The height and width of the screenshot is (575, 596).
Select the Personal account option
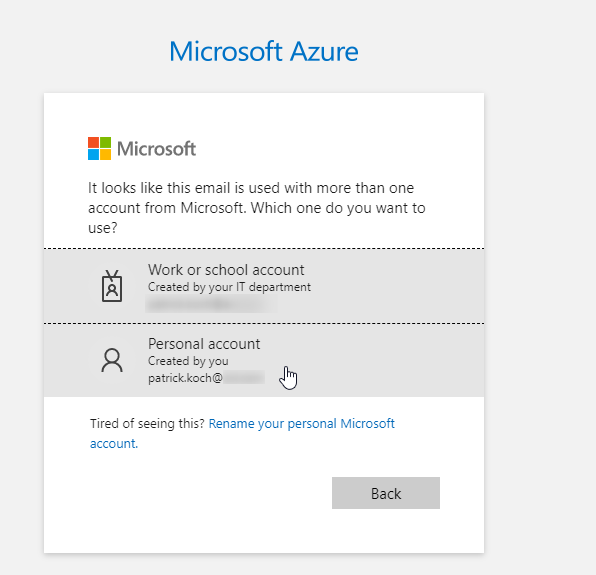[x=264, y=361]
